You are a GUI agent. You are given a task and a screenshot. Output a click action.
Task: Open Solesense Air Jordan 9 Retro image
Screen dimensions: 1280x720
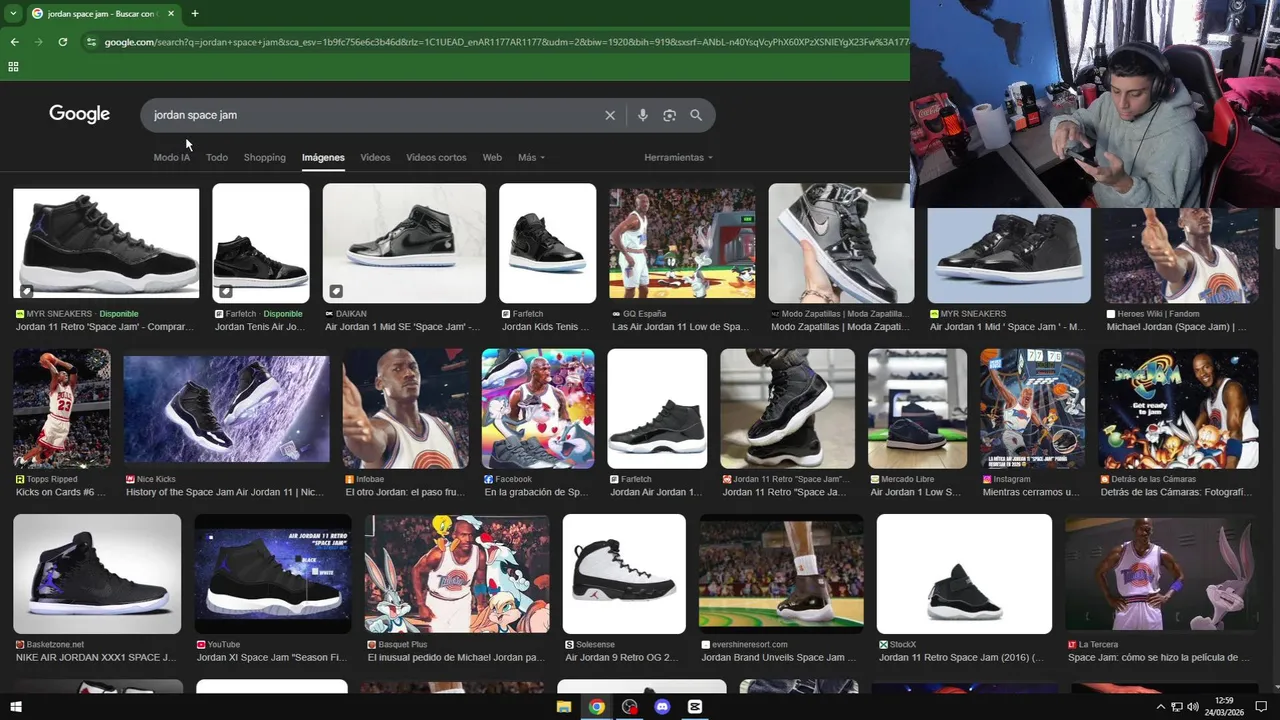(624, 574)
